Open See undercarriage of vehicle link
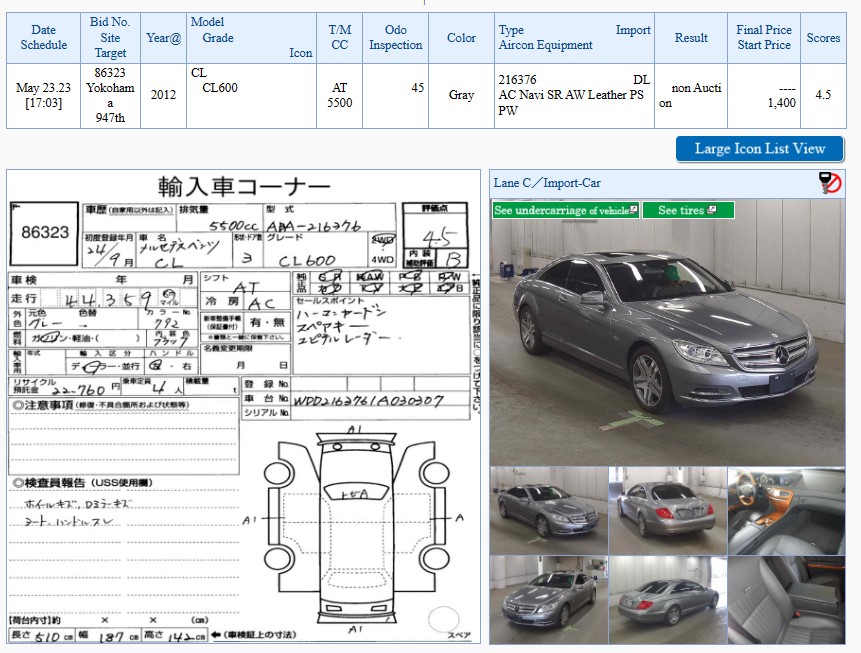861x653 pixels. (x=566, y=210)
